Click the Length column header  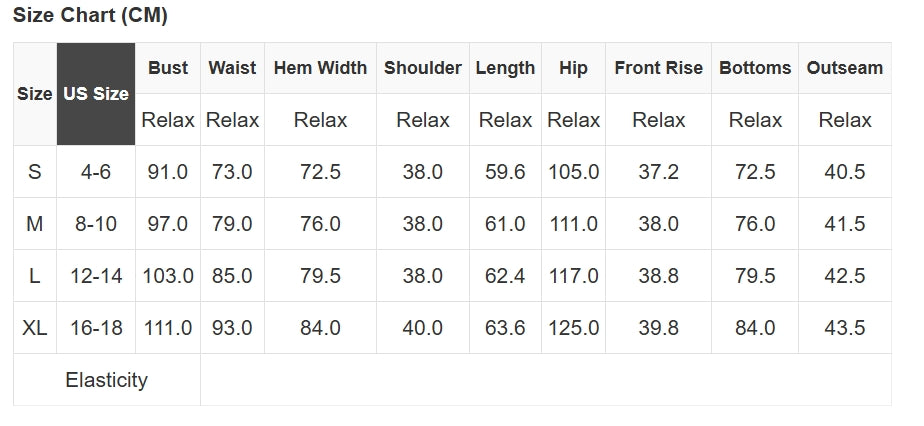coord(505,68)
